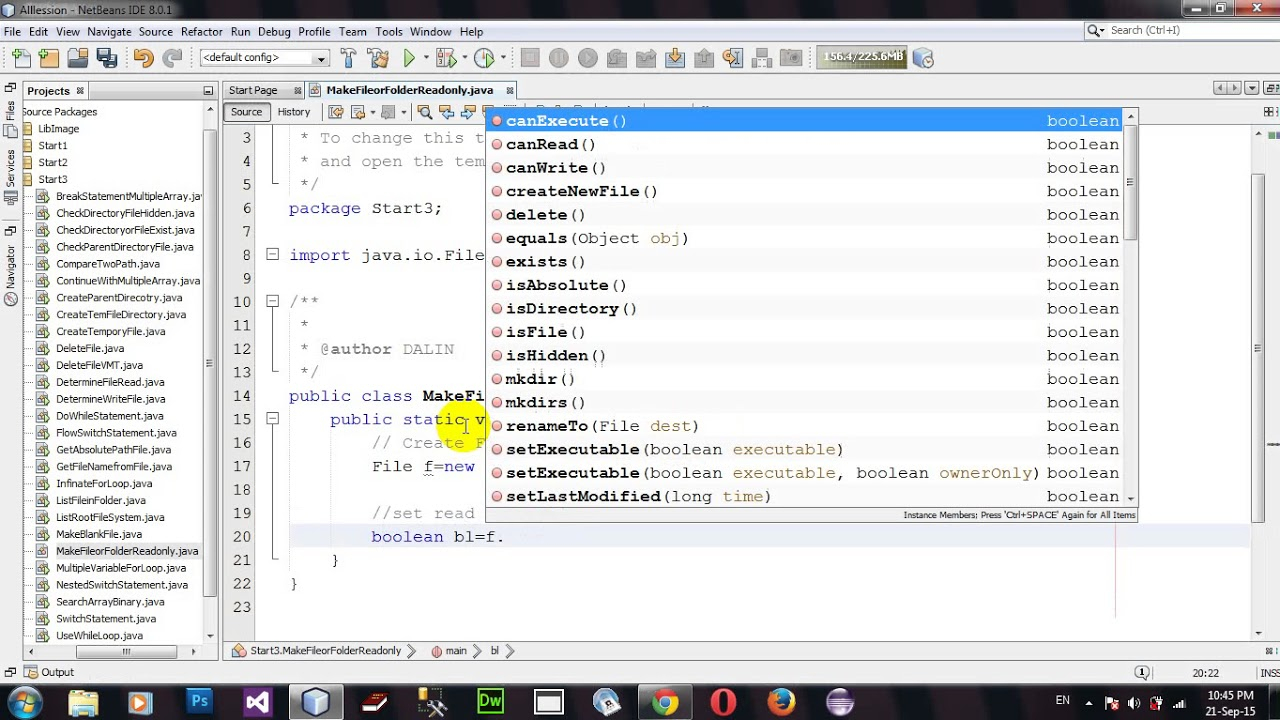Open Visual Studio from the taskbar

coord(257,702)
